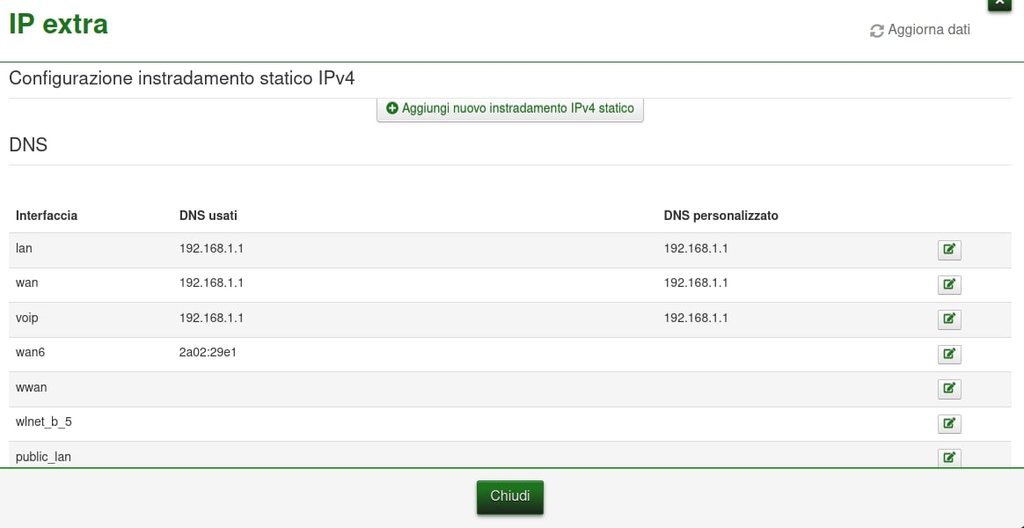Click the plus icon on add route button
The image size is (1024, 528).
392,108
